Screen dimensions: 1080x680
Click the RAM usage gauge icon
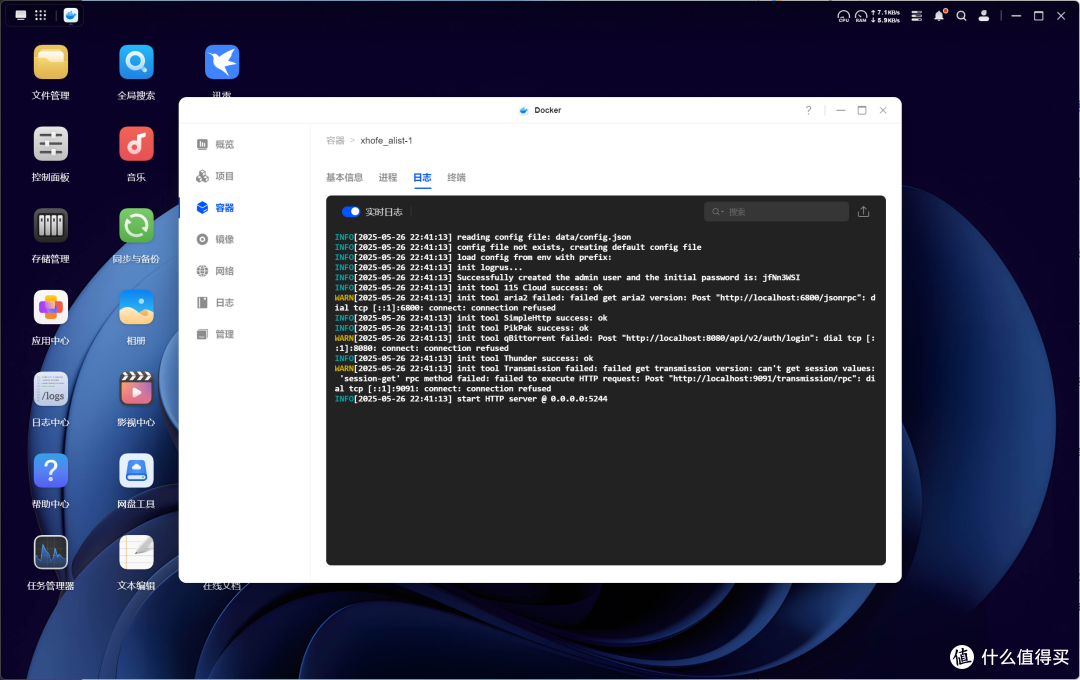tap(860, 16)
